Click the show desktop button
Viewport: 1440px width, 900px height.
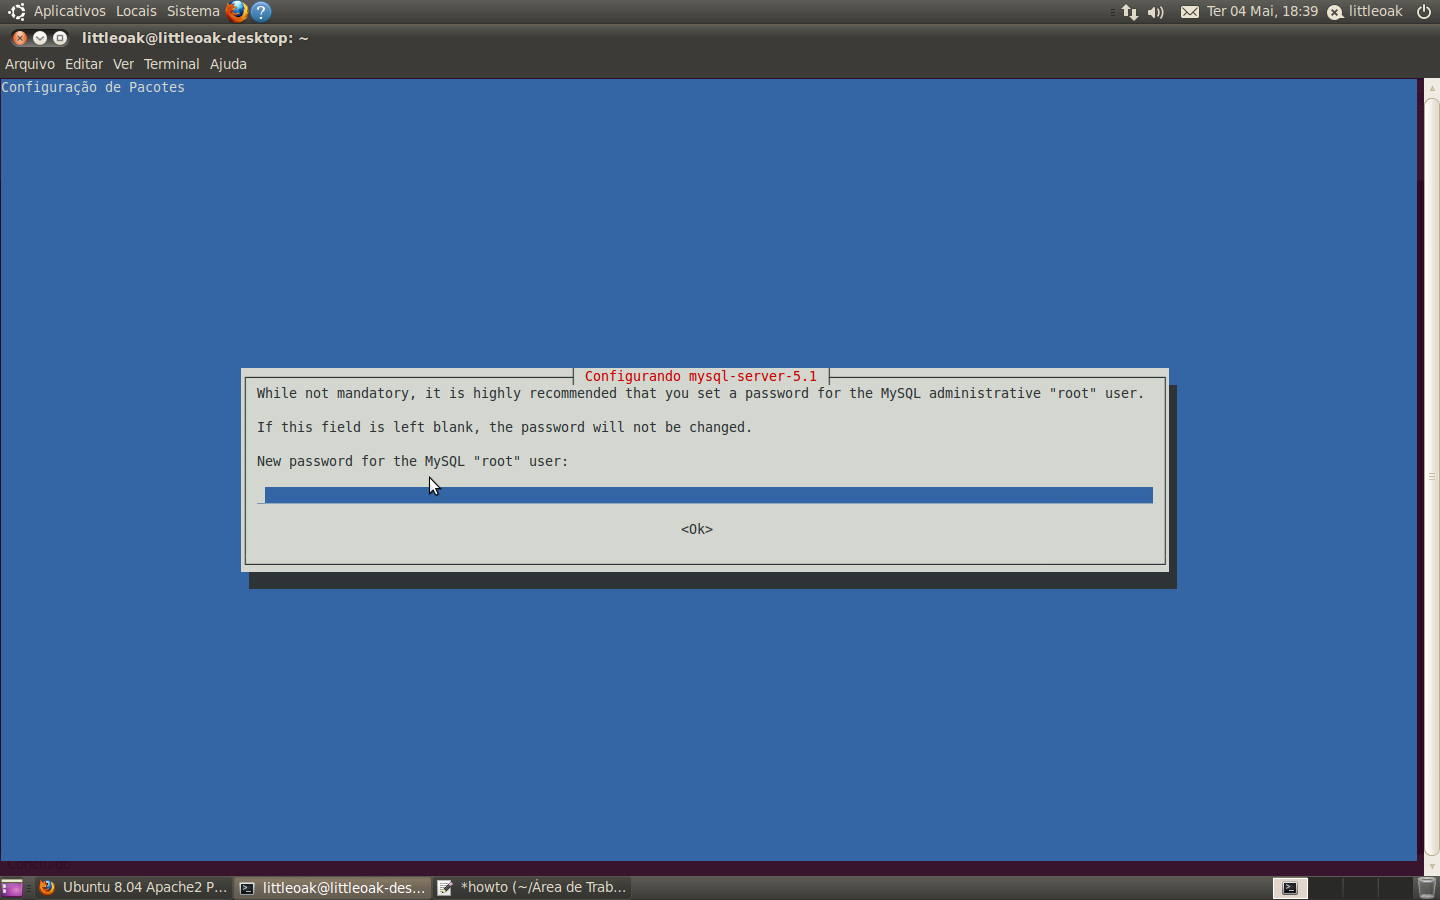tap(12, 887)
